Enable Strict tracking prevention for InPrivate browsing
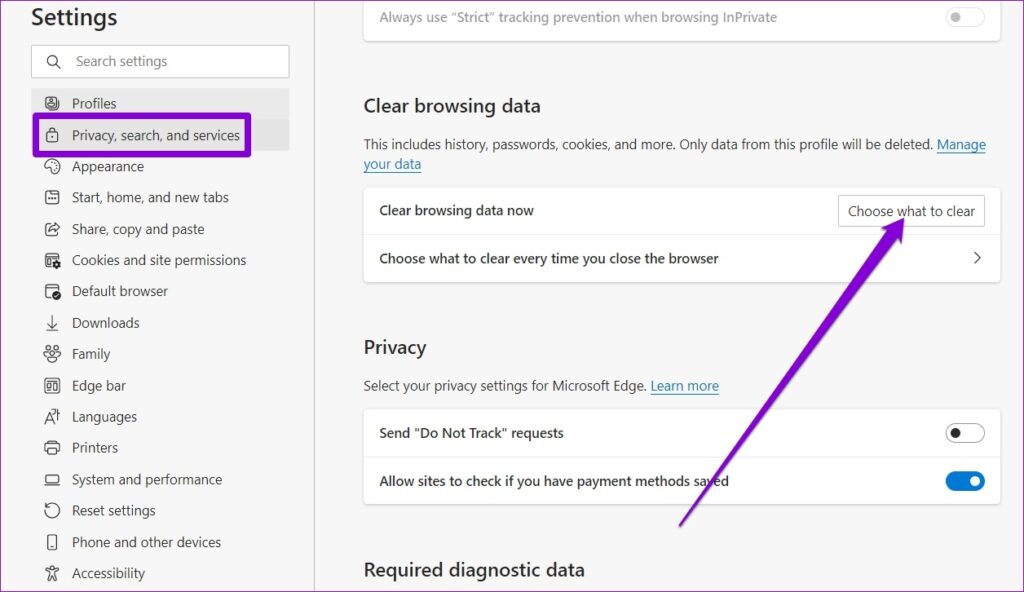 coord(963,16)
